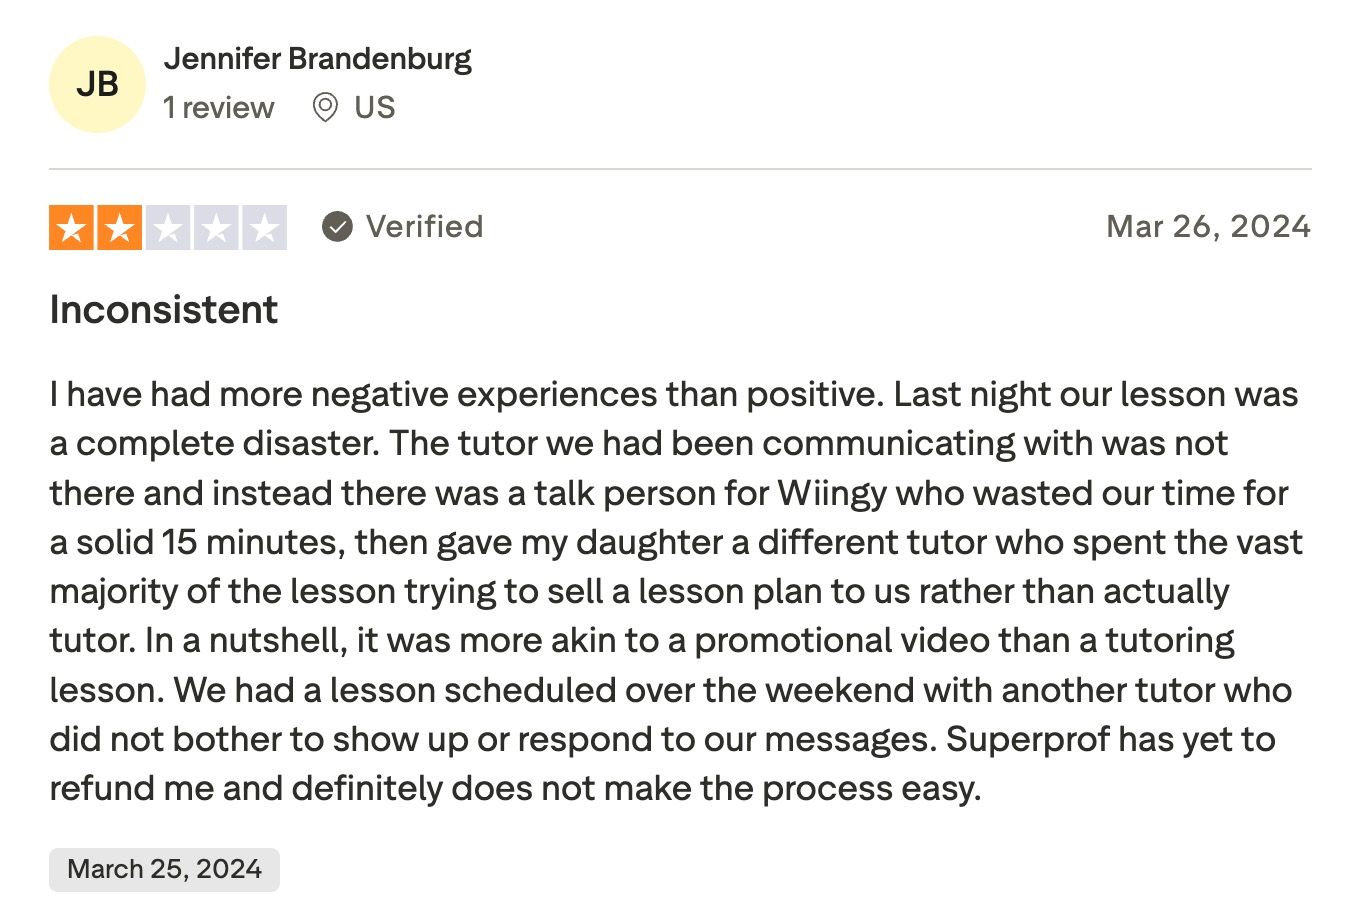Click the "1 review" count
The width and height of the screenshot is (1360, 920).
pos(218,107)
